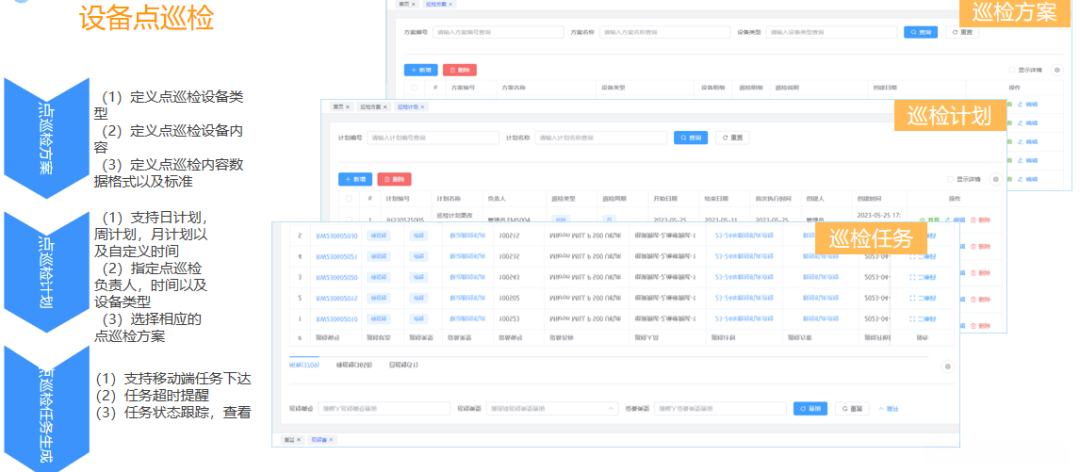1080x472 pixels.
Task: Close 巡检方案 tab in the 巡检计划 window
Action: [x=385, y=107]
